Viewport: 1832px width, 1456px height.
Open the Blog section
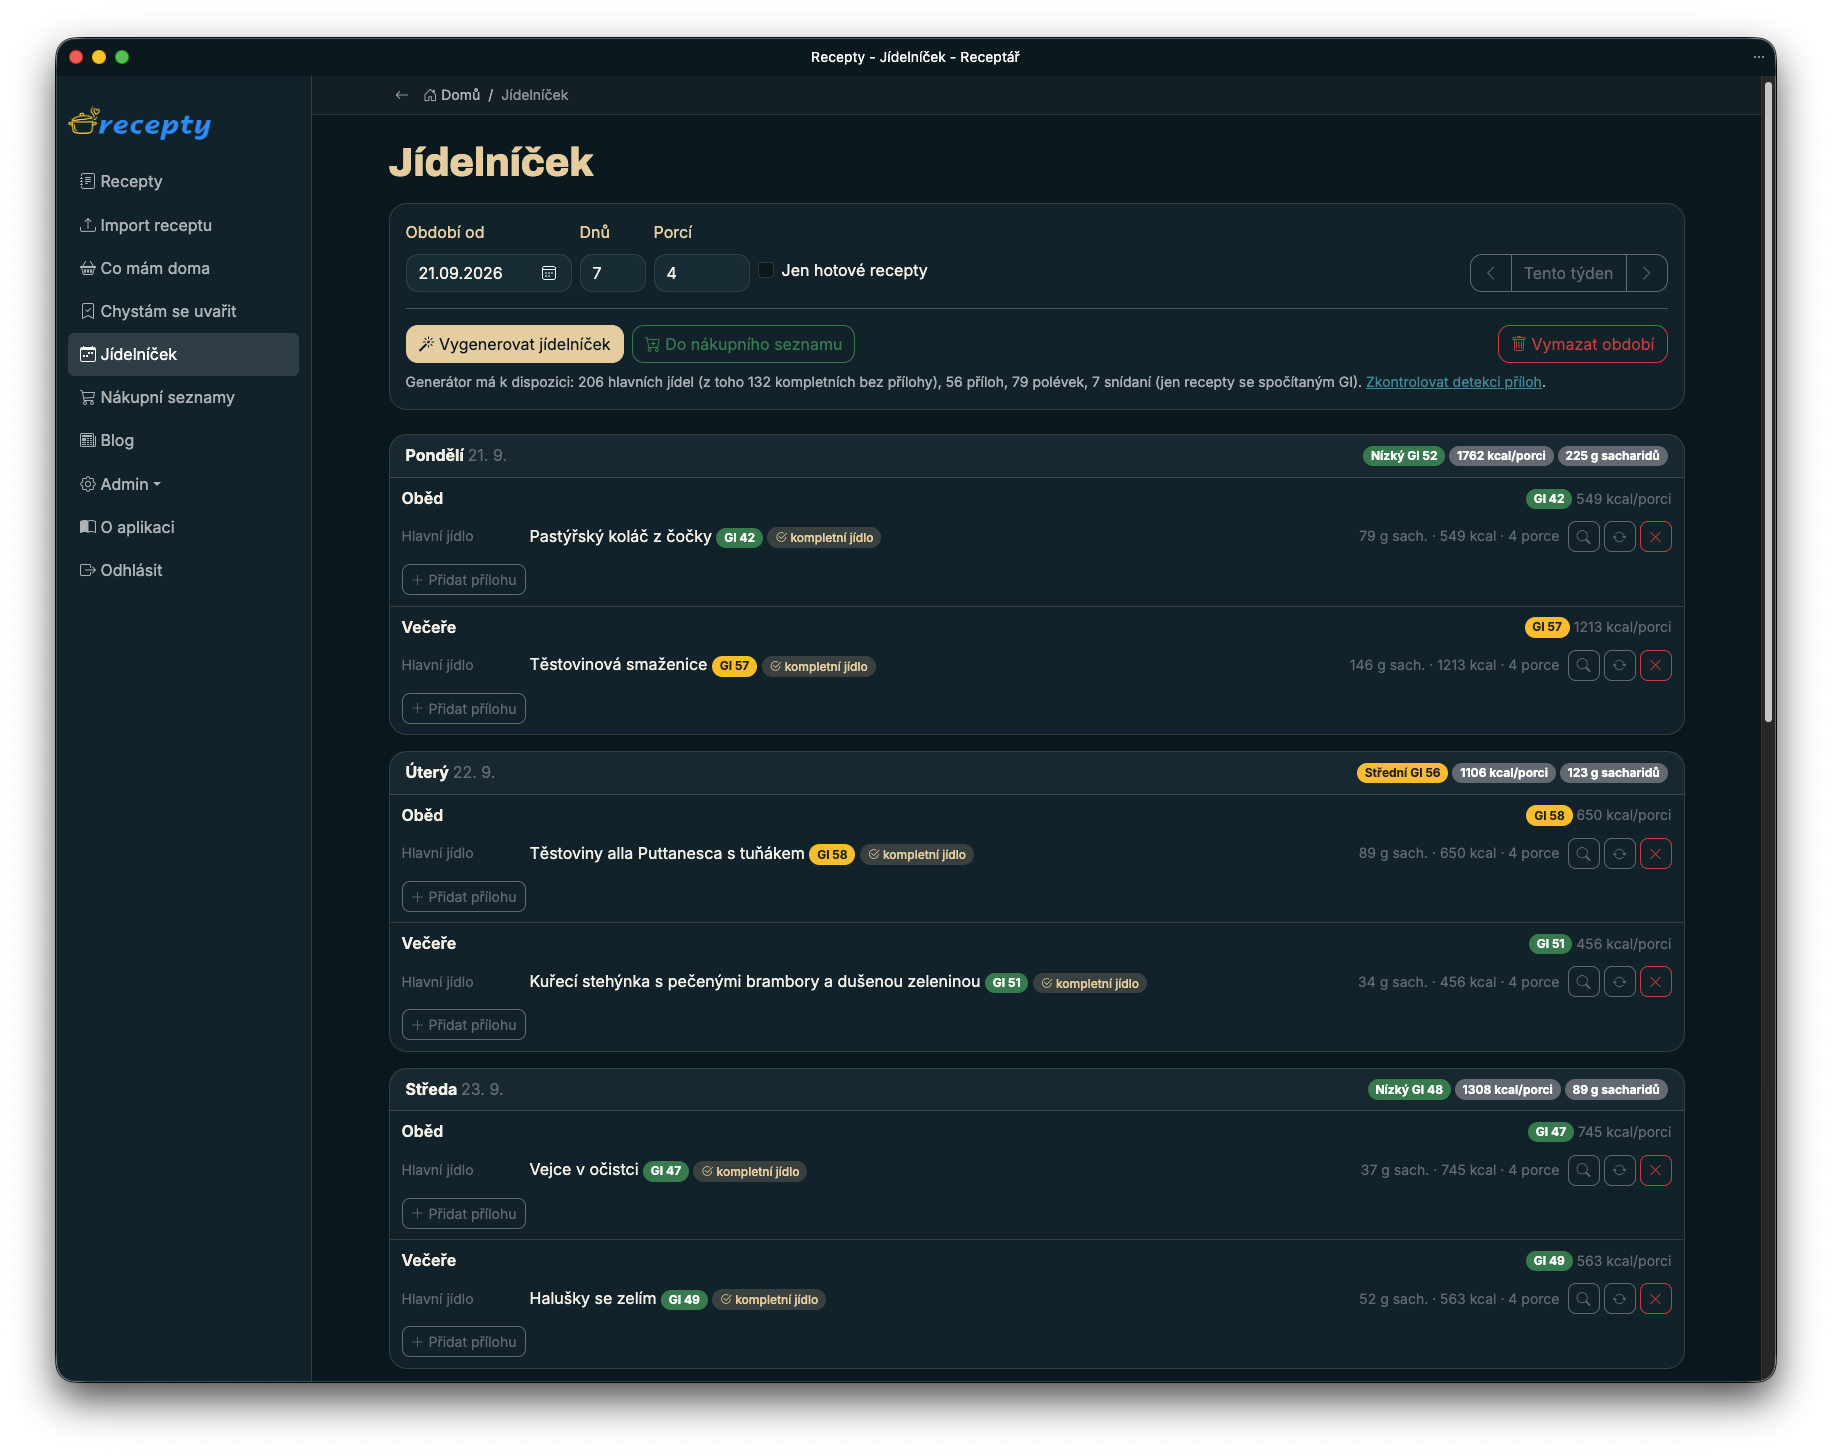[183, 440]
